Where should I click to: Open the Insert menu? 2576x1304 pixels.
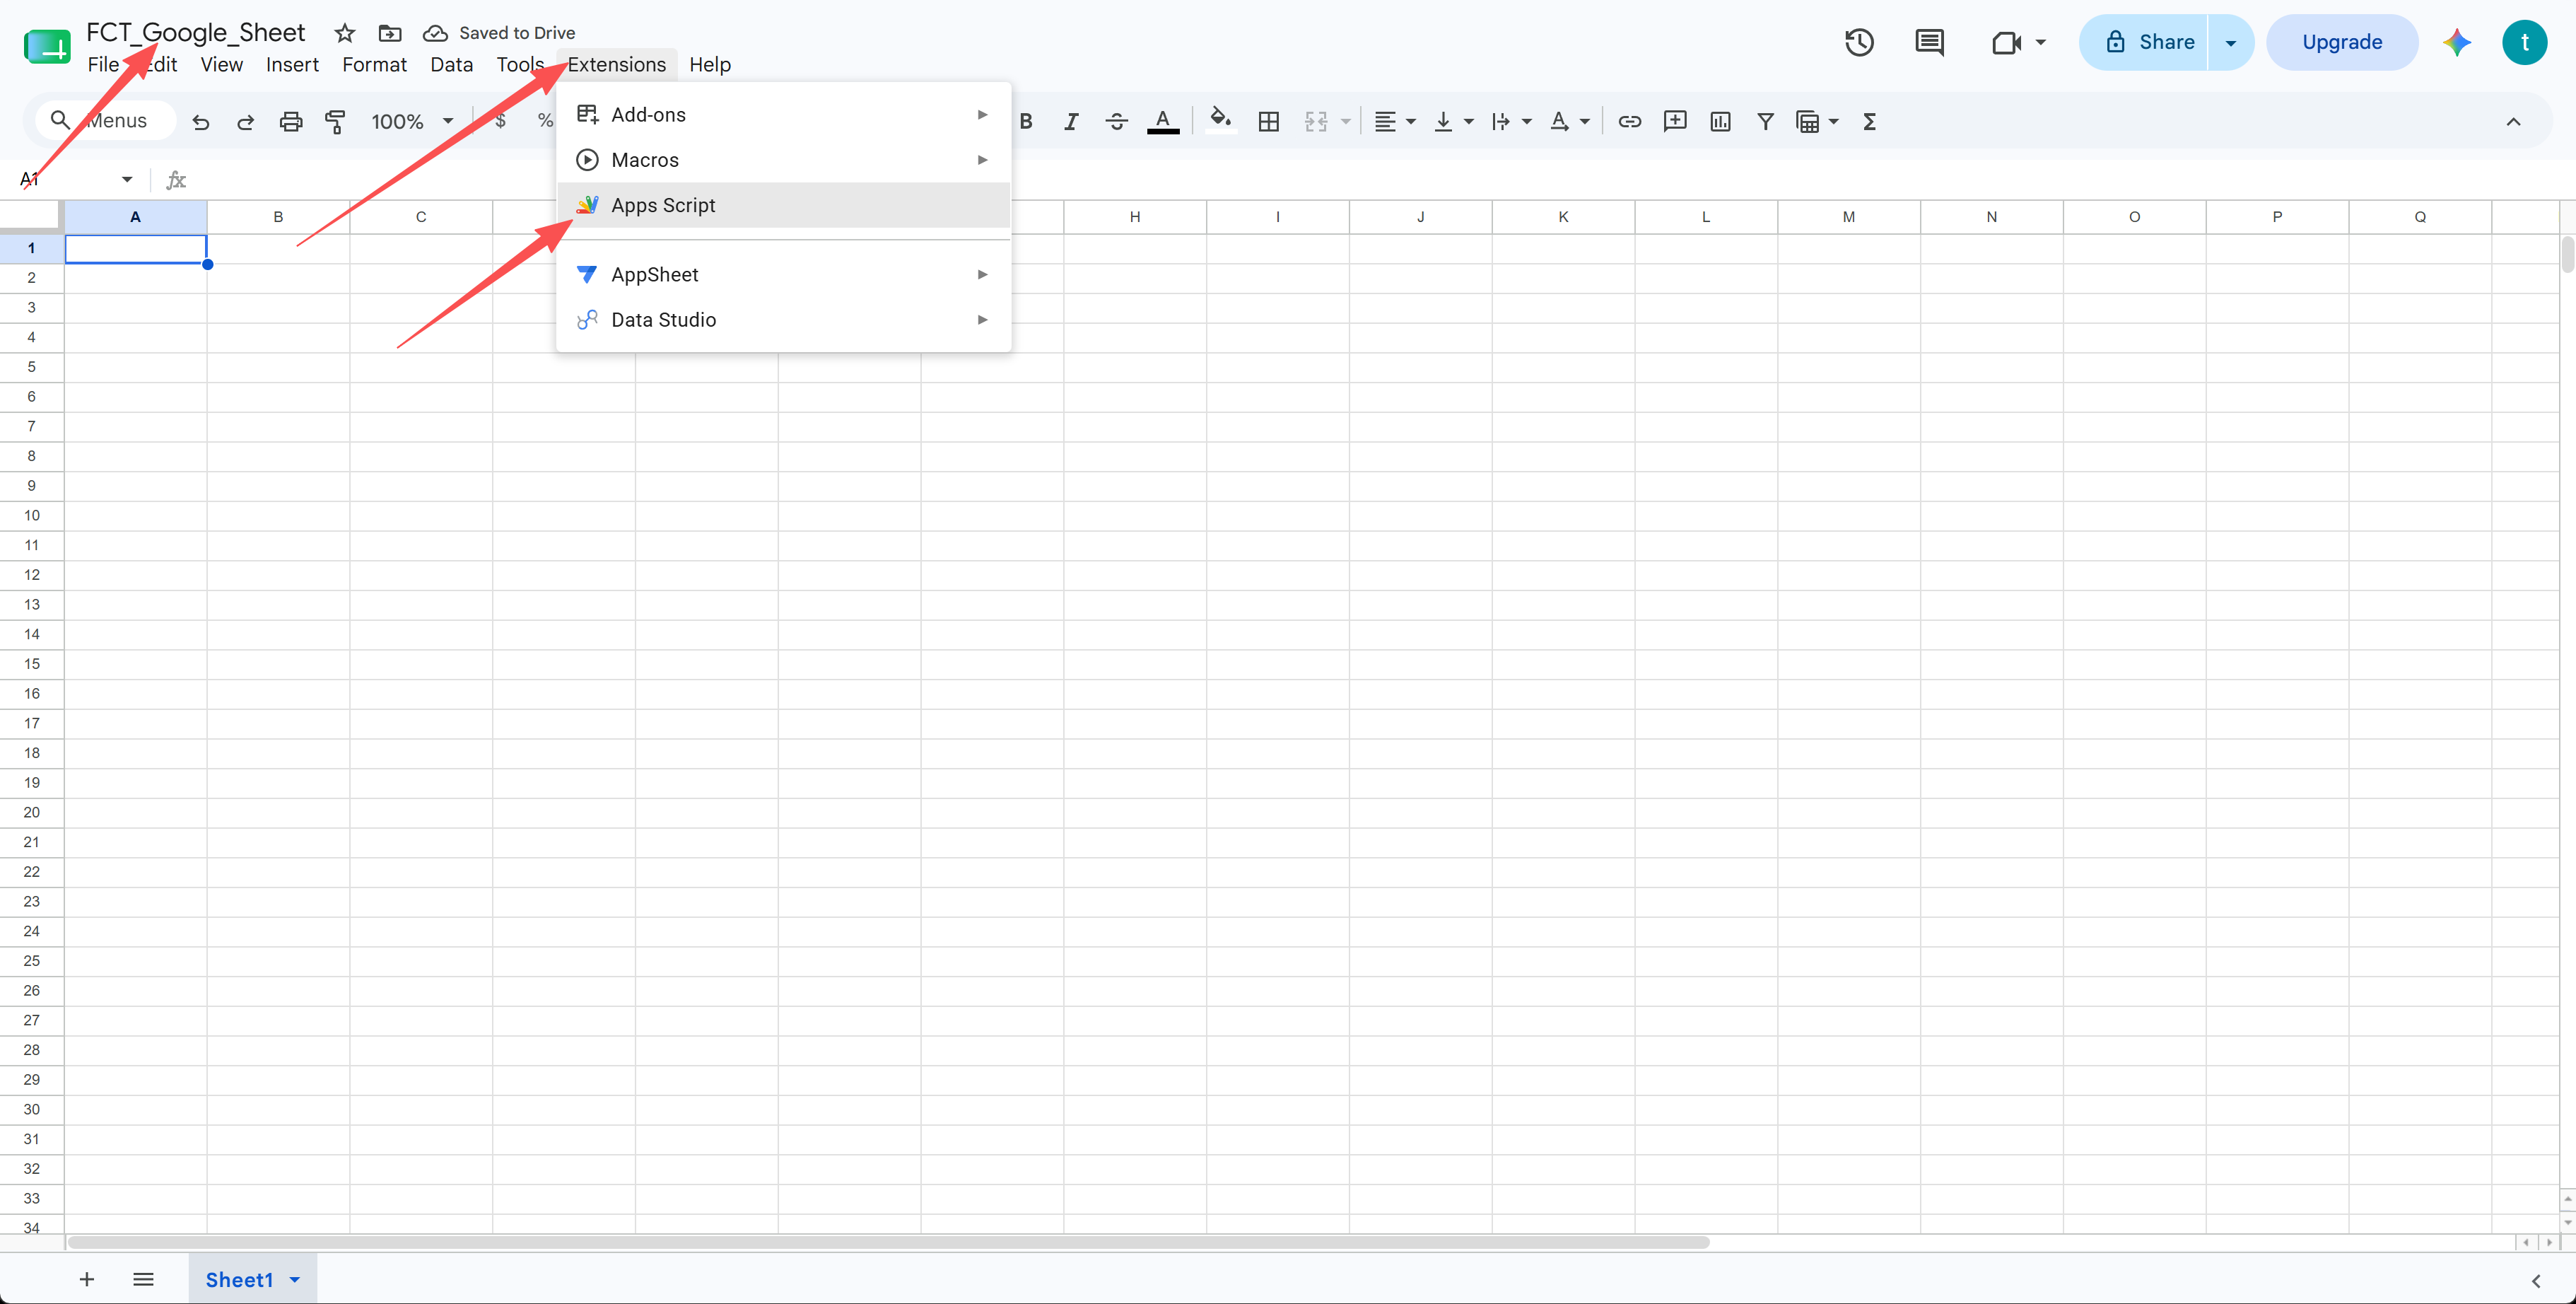tap(292, 65)
